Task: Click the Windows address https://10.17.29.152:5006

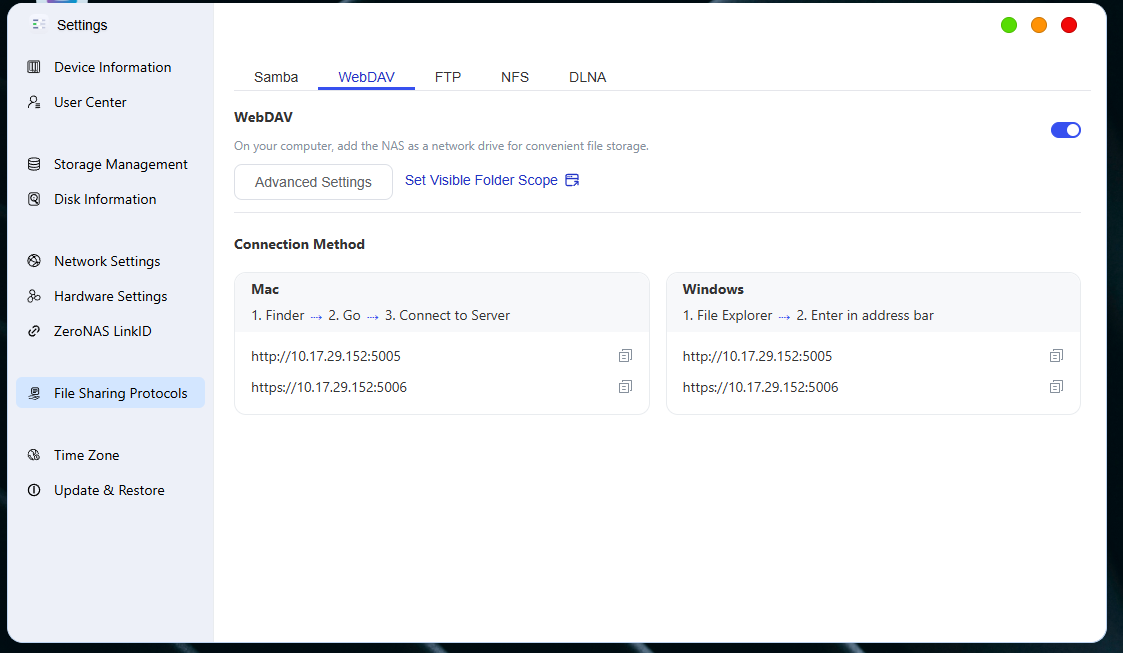Action: [760, 387]
